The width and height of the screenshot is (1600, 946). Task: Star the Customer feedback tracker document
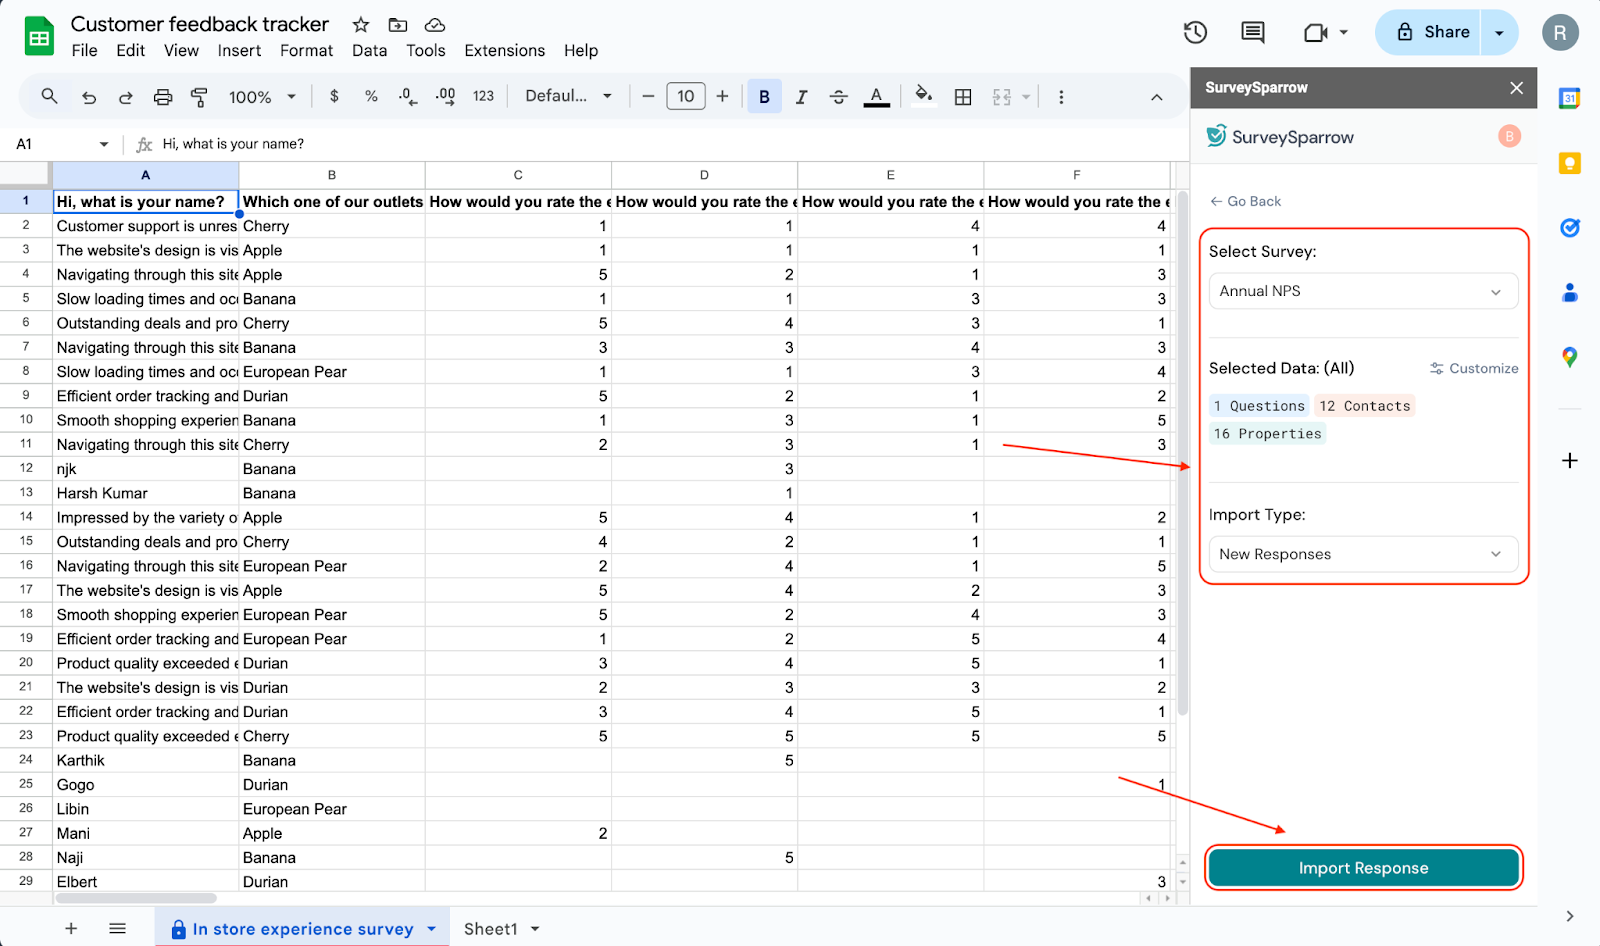(x=361, y=25)
